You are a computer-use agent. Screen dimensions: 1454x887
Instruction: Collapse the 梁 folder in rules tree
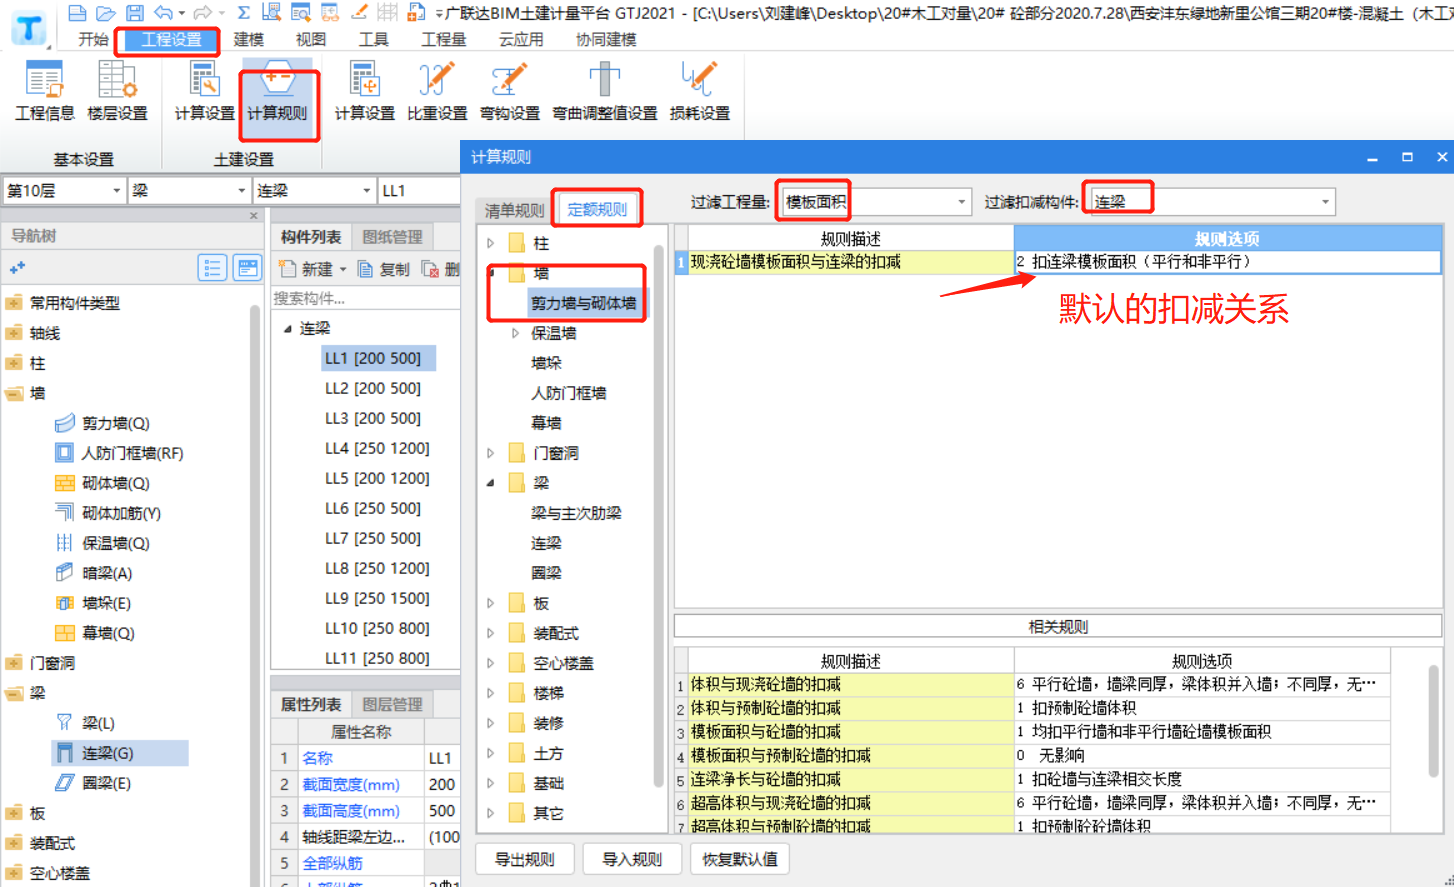tap(490, 483)
